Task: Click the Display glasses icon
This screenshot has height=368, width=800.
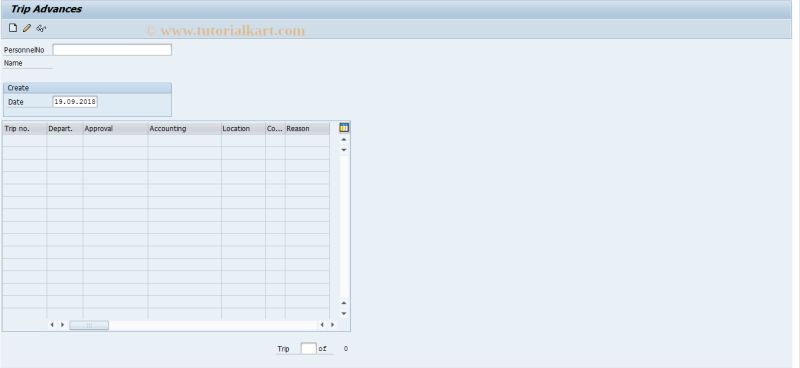Action: coord(41,28)
